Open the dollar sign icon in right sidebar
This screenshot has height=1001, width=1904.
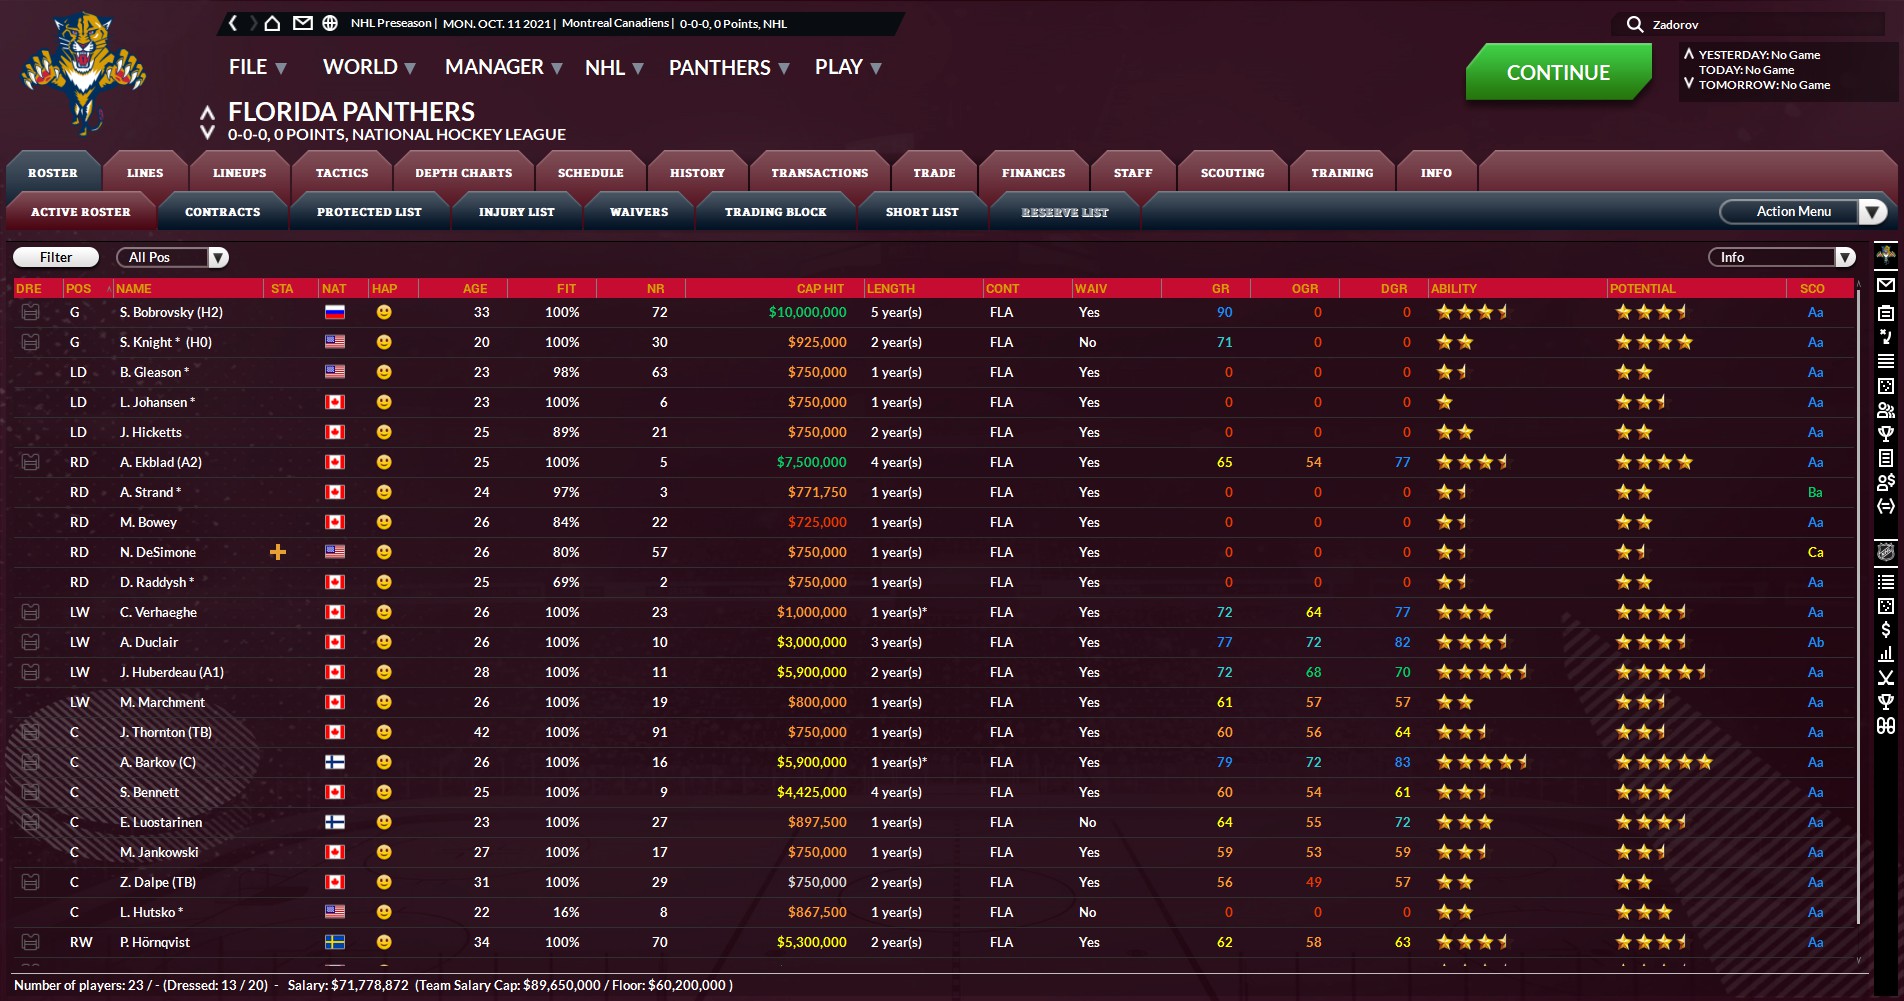(1885, 629)
